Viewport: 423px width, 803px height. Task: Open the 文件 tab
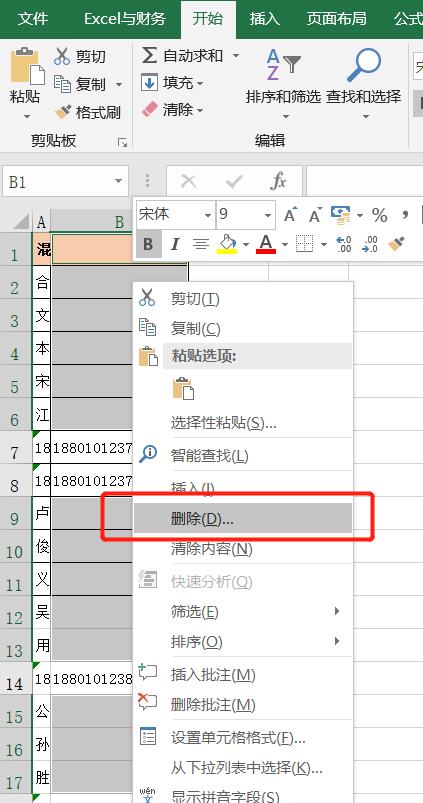pyautogui.click(x=33, y=19)
